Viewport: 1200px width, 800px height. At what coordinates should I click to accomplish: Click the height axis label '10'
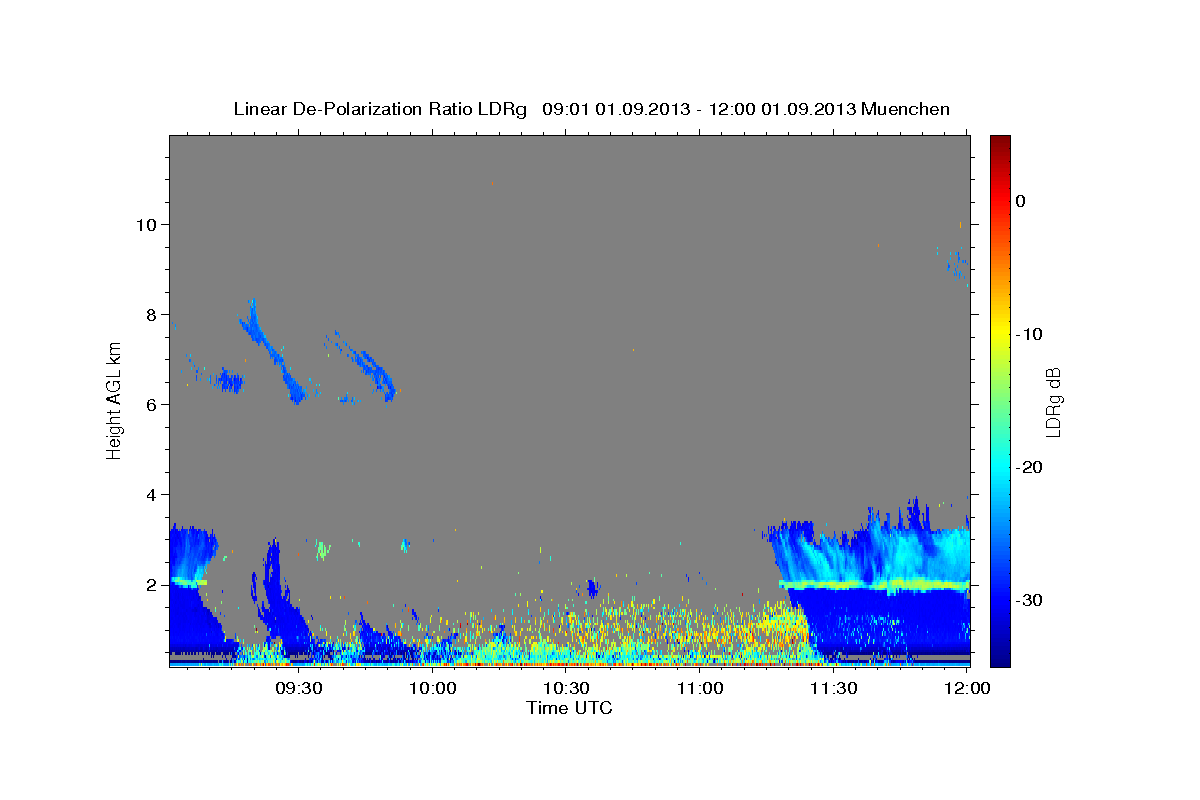coord(149,224)
